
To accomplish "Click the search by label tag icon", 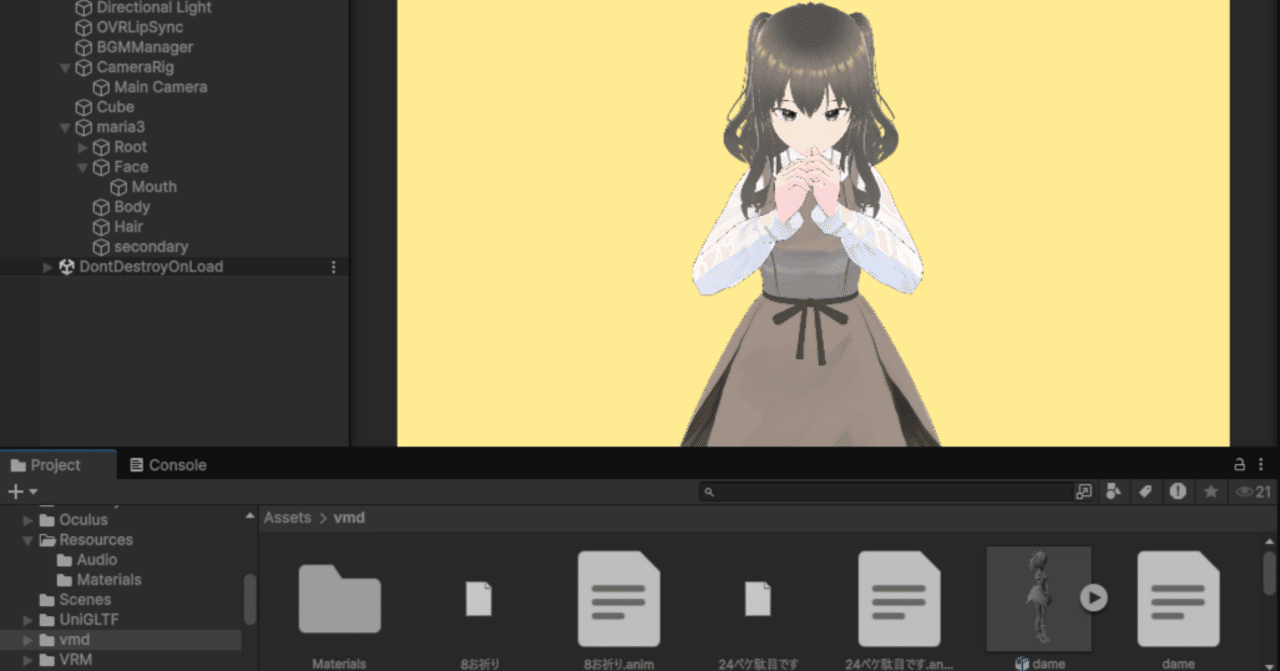I will 1146,491.
